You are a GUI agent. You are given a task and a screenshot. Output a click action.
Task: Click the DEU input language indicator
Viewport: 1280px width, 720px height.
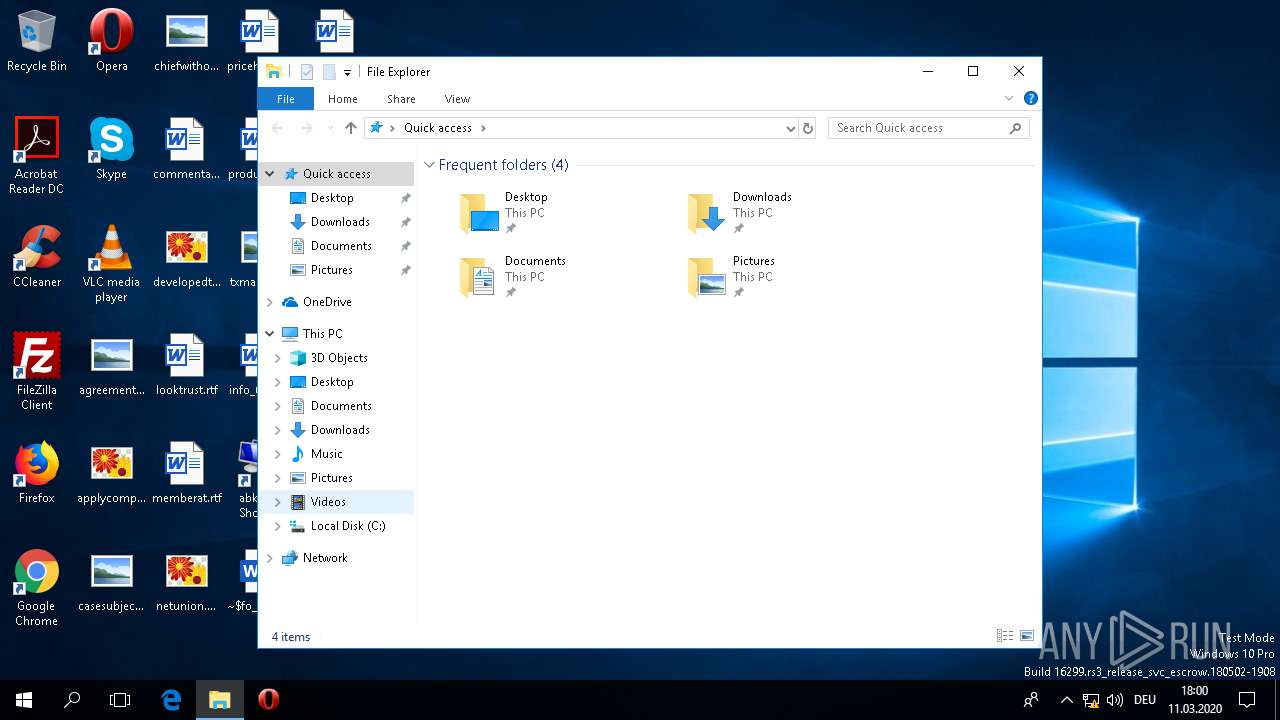click(1145, 700)
